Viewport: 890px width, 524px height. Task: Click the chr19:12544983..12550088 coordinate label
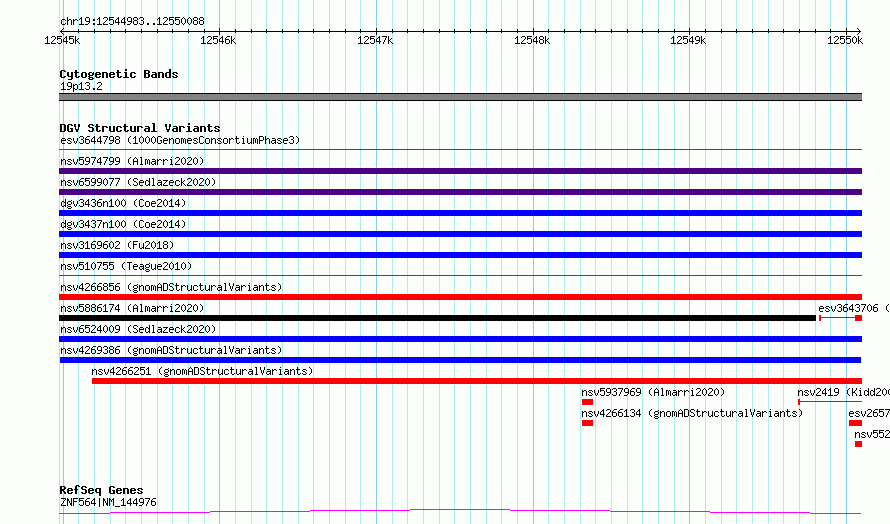pyautogui.click(x=132, y=21)
